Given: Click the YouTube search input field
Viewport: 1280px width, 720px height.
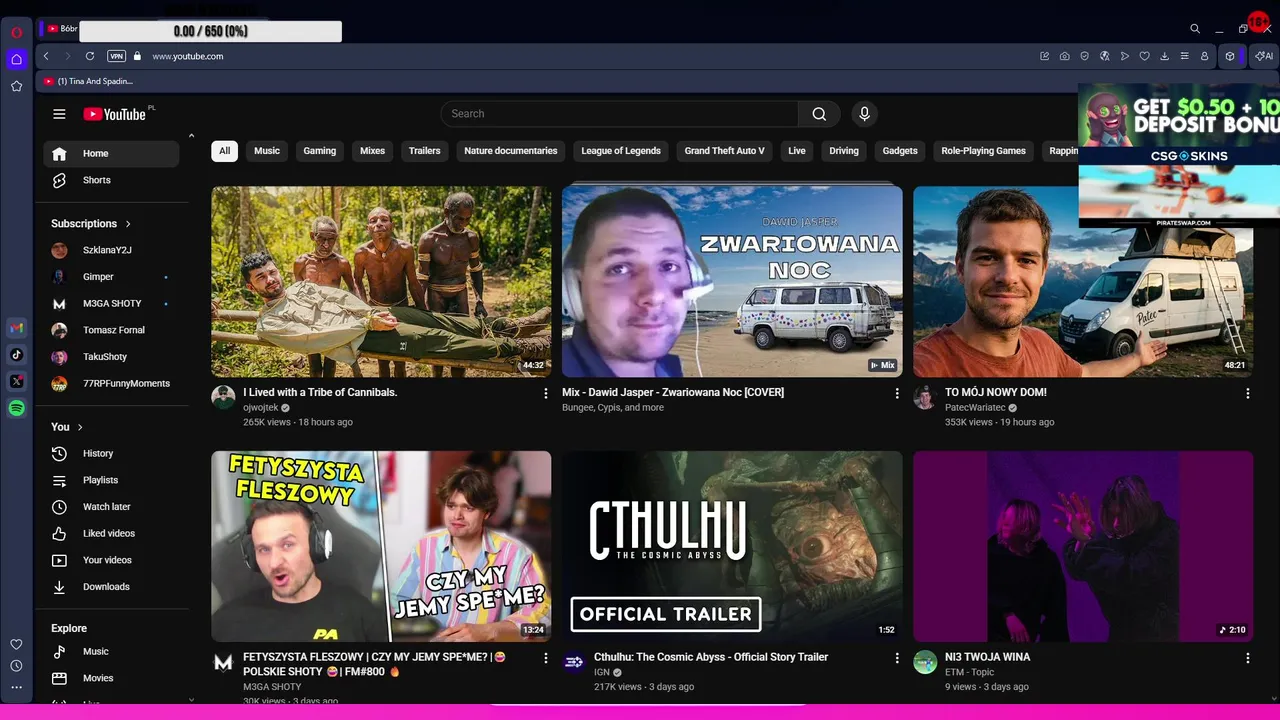Looking at the screenshot, I should [619, 114].
